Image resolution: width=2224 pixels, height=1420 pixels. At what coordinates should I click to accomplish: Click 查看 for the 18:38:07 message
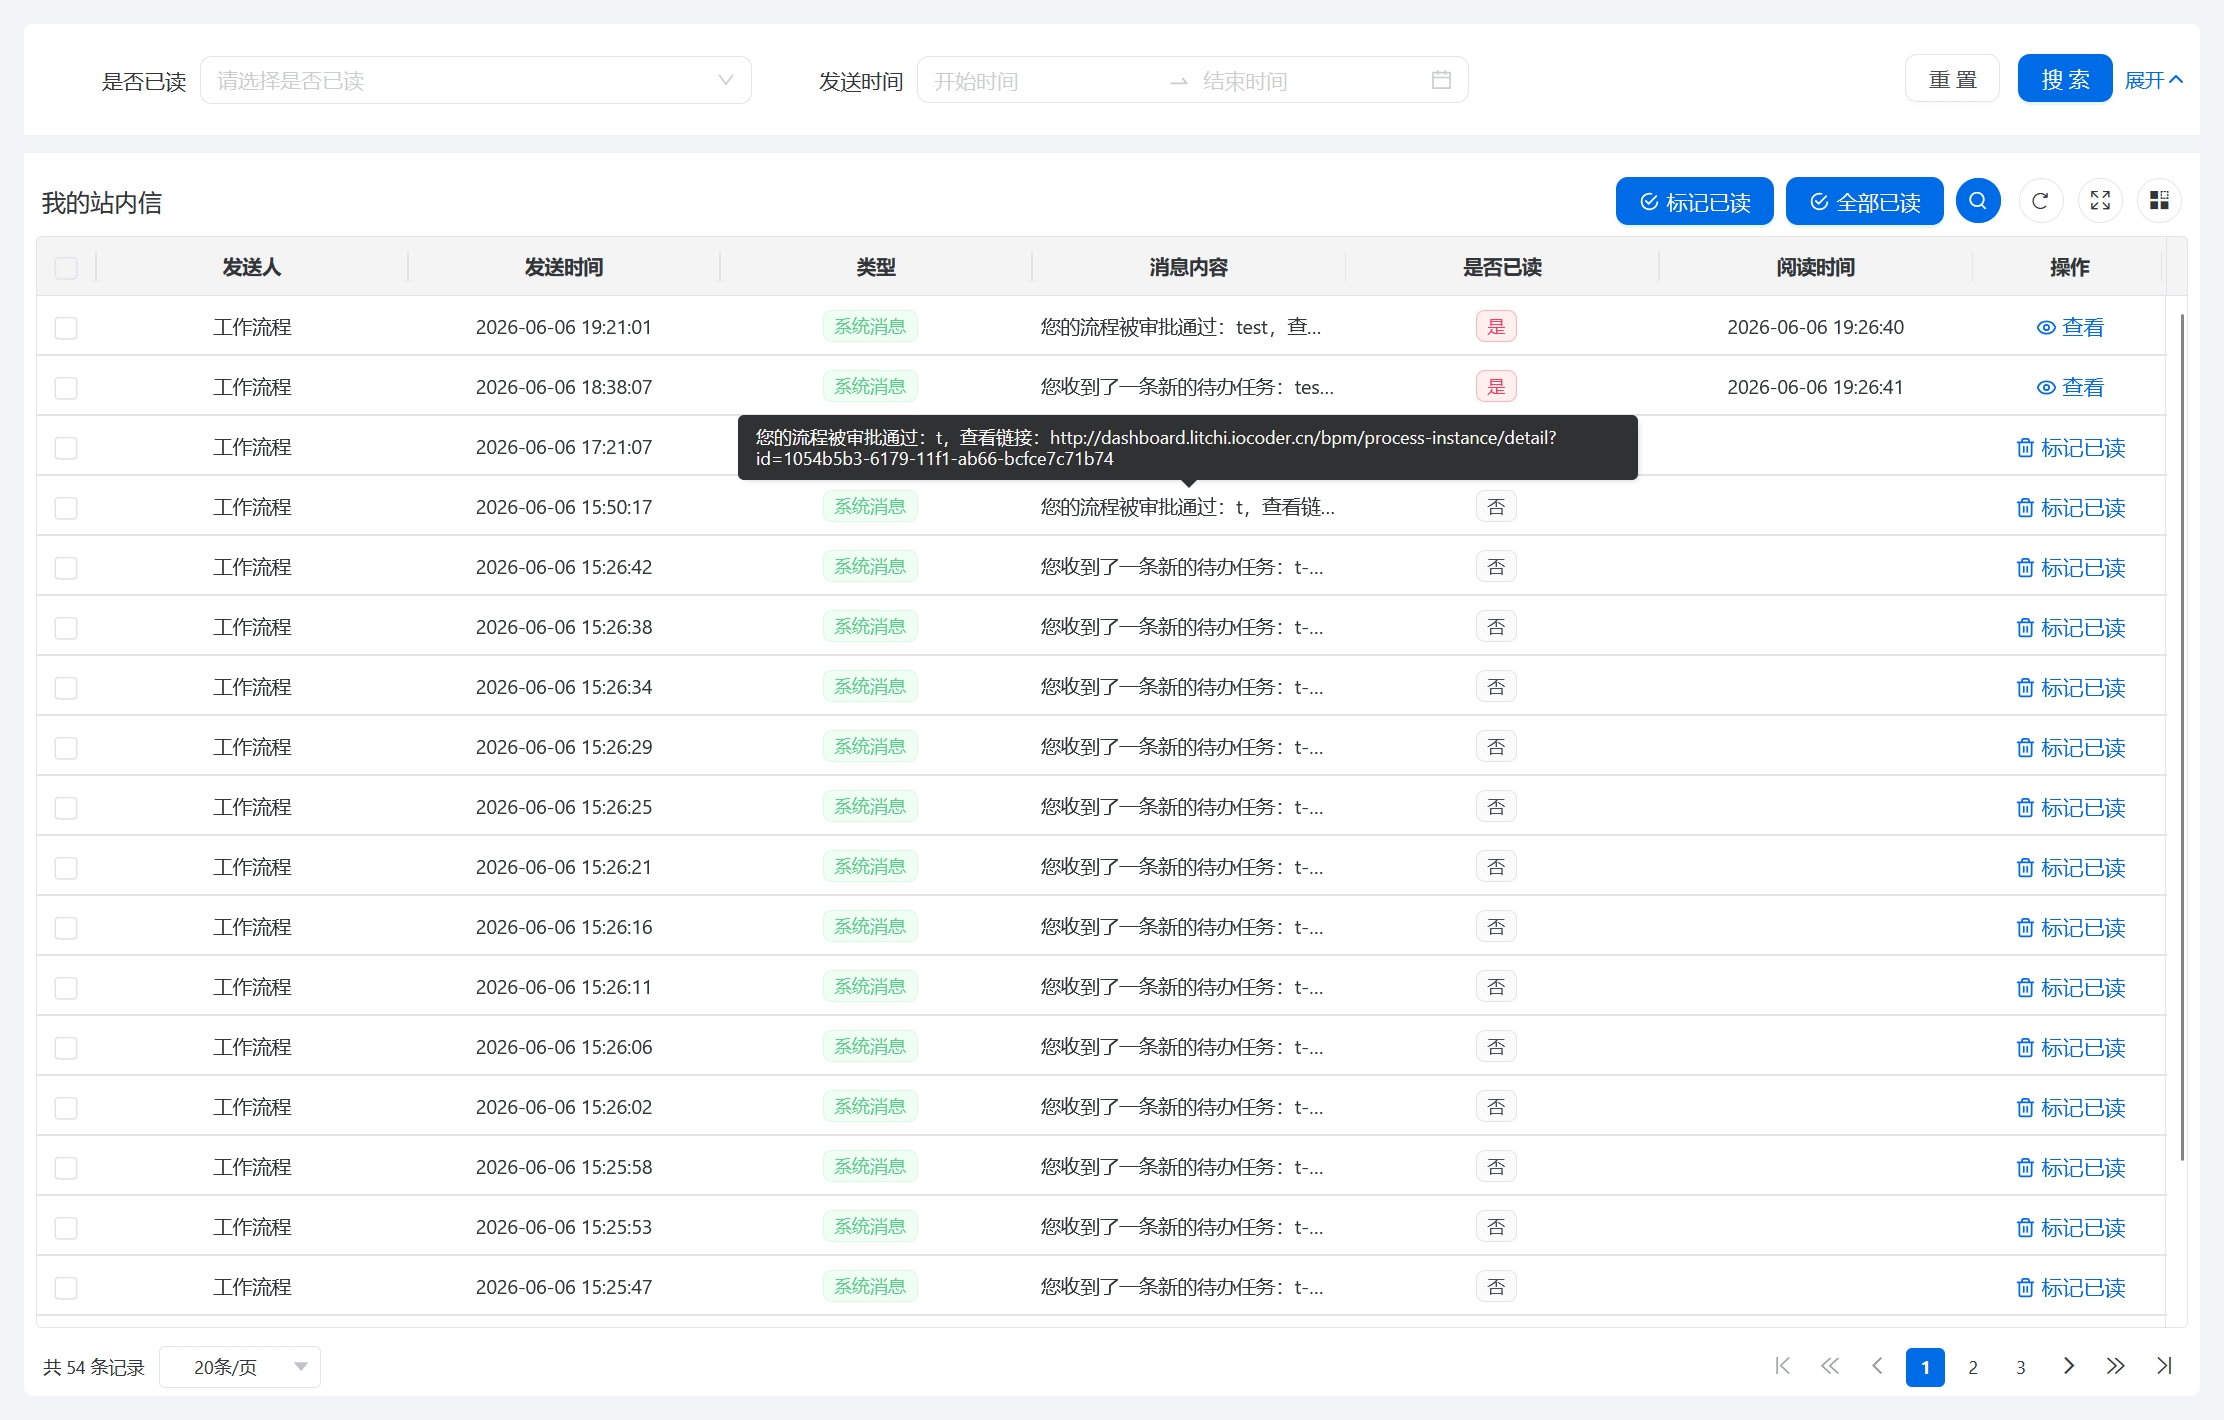(x=2070, y=387)
